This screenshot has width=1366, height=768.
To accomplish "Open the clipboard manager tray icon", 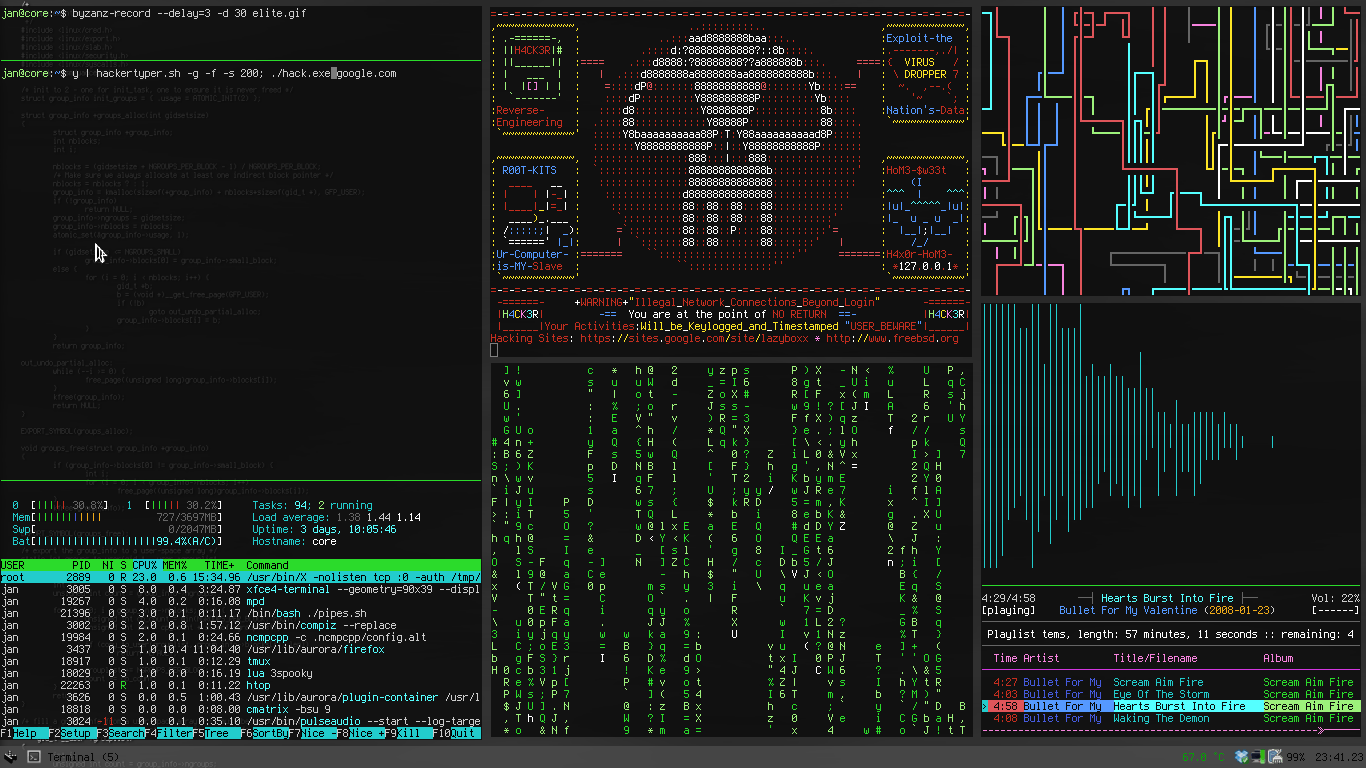I will click(x=1276, y=757).
